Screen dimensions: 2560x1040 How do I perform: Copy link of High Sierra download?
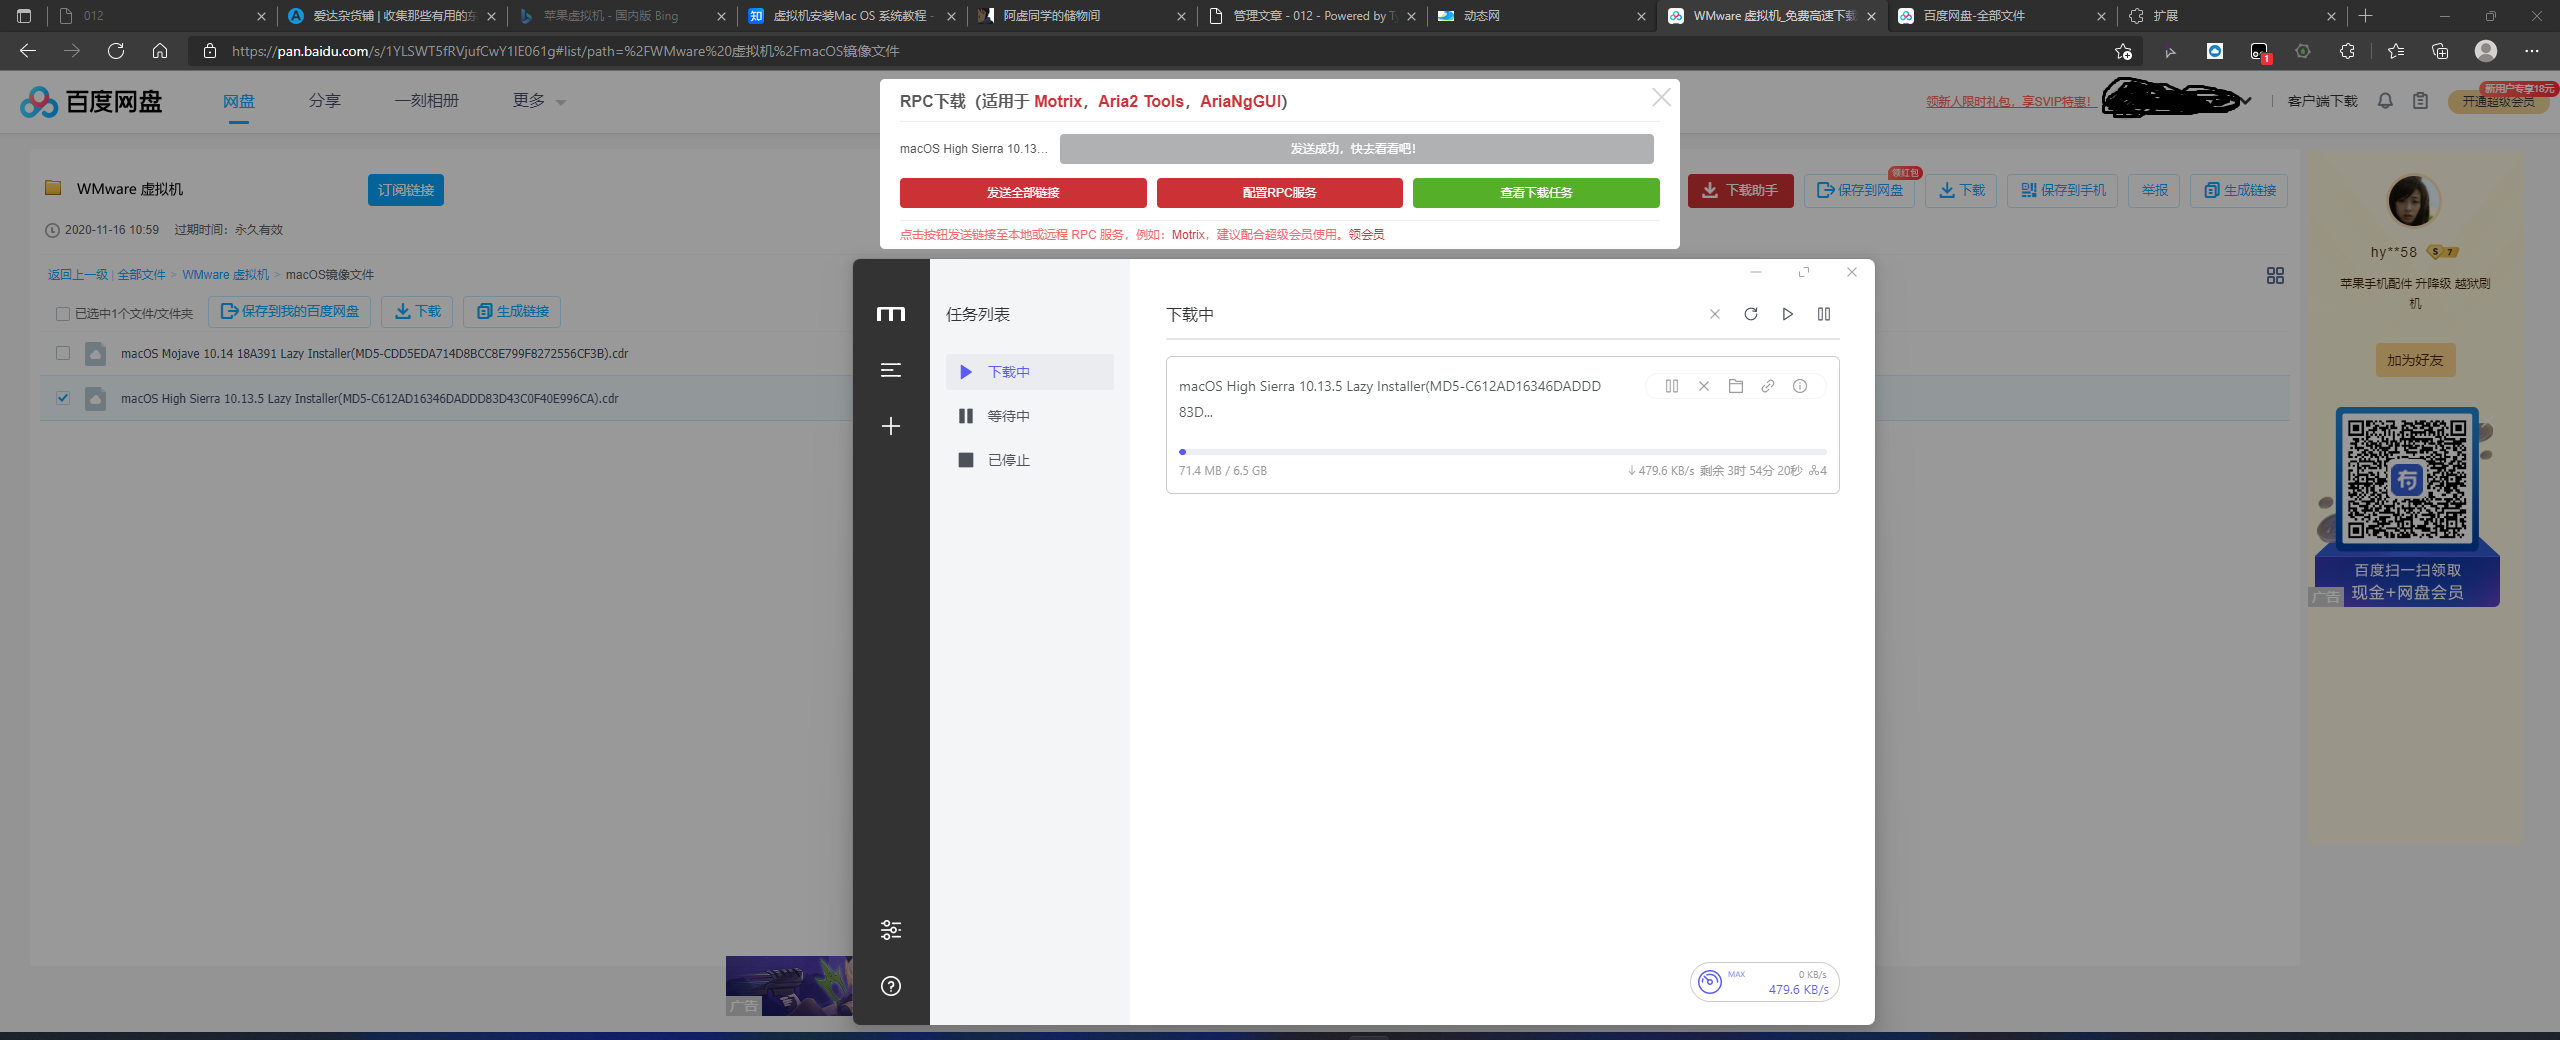(x=1768, y=386)
